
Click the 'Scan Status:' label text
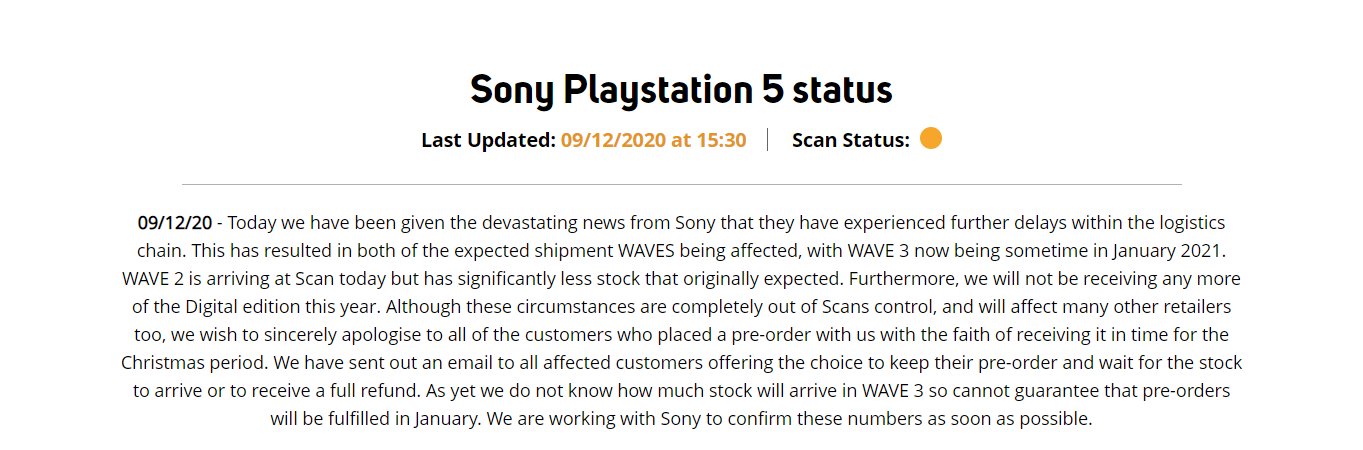tap(851, 140)
